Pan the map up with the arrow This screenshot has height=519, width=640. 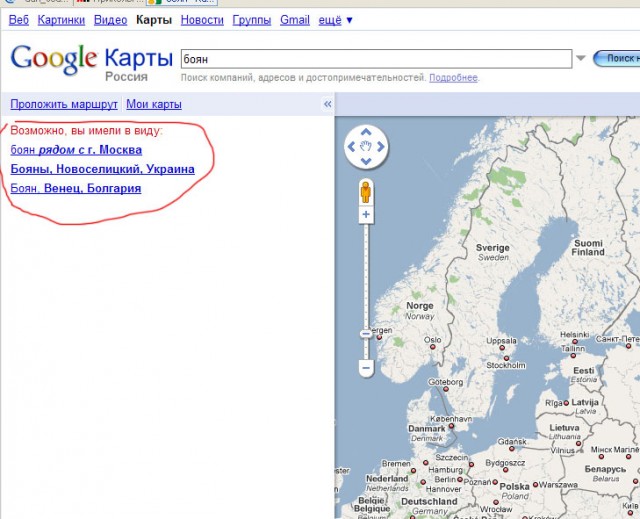[366, 132]
